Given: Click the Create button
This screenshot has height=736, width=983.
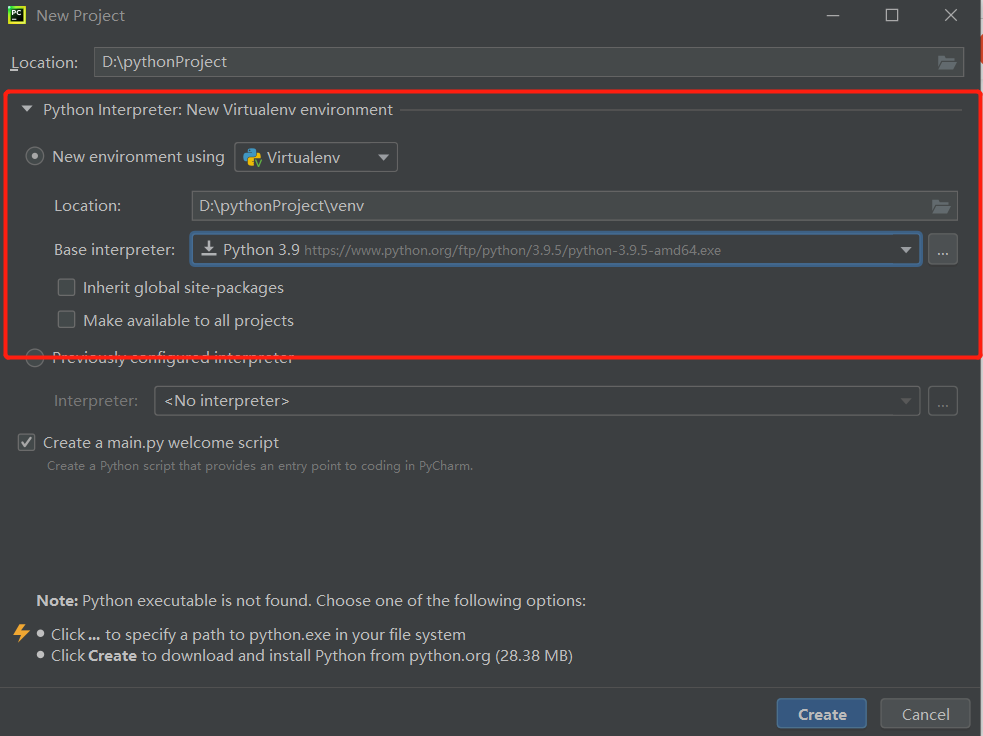Looking at the screenshot, I should [x=822, y=714].
